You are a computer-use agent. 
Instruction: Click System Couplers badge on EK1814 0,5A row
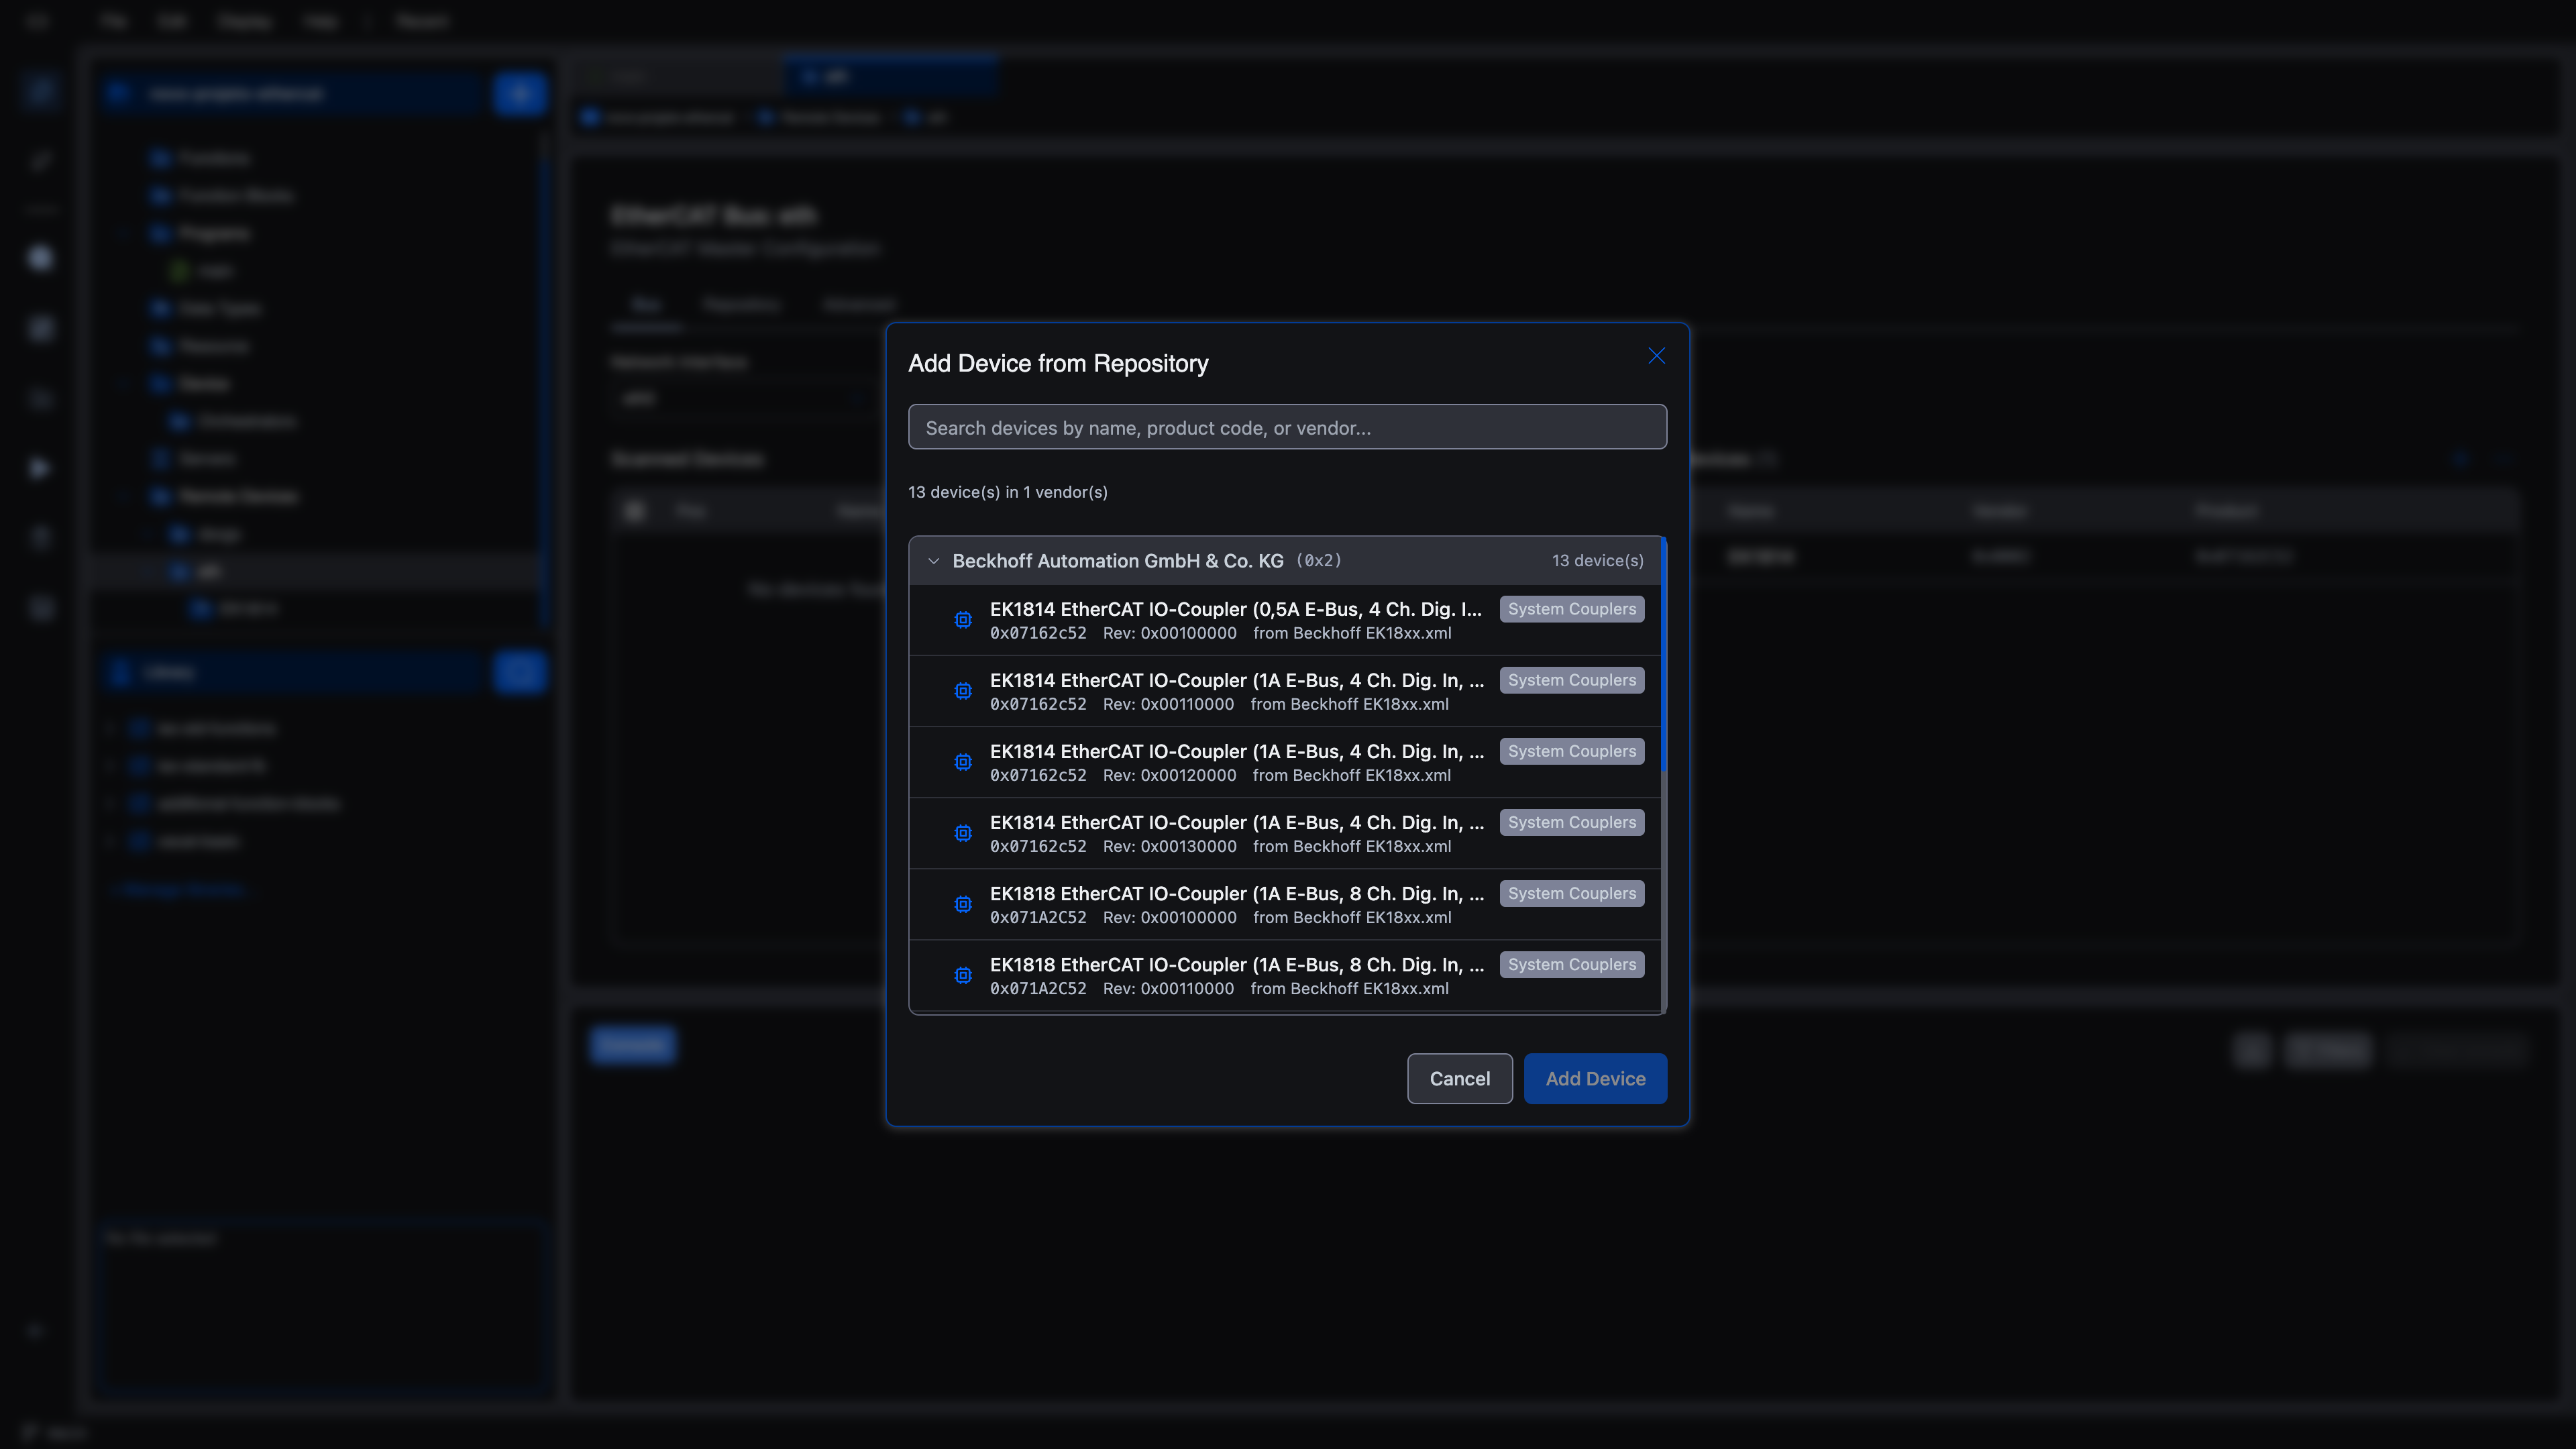(x=1572, y=609)
